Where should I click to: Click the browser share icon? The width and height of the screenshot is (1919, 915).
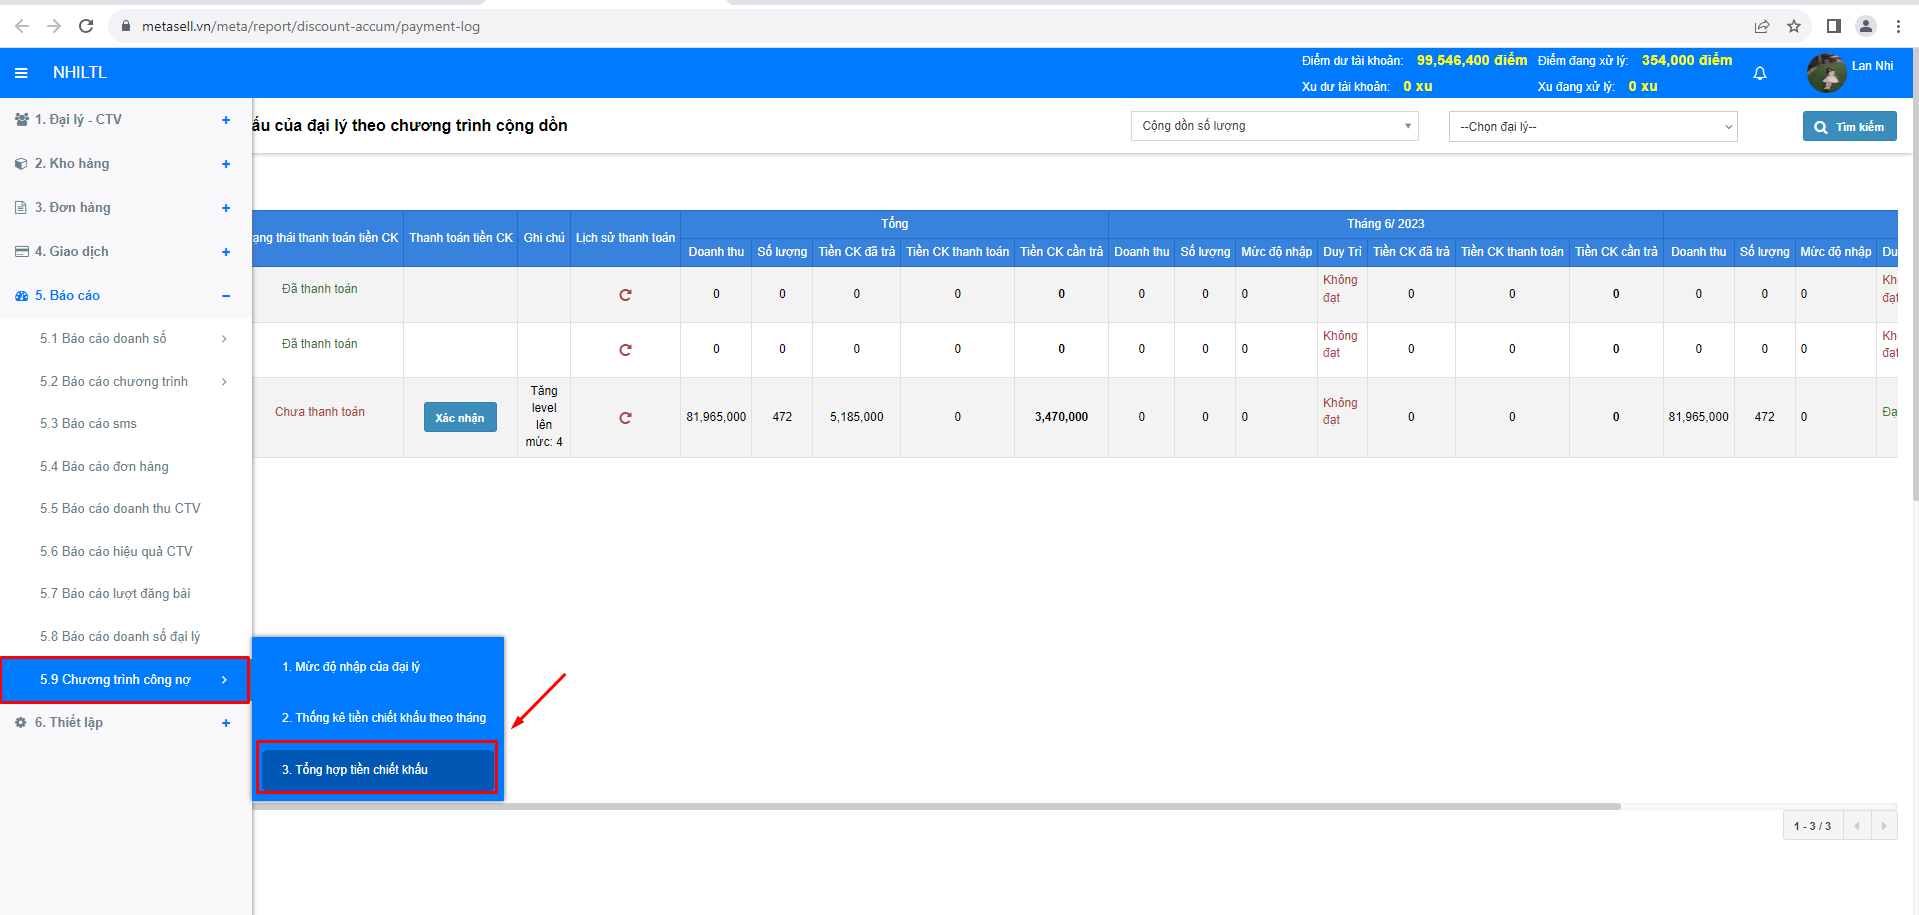pyautogui.click(x=1762, y=26)
